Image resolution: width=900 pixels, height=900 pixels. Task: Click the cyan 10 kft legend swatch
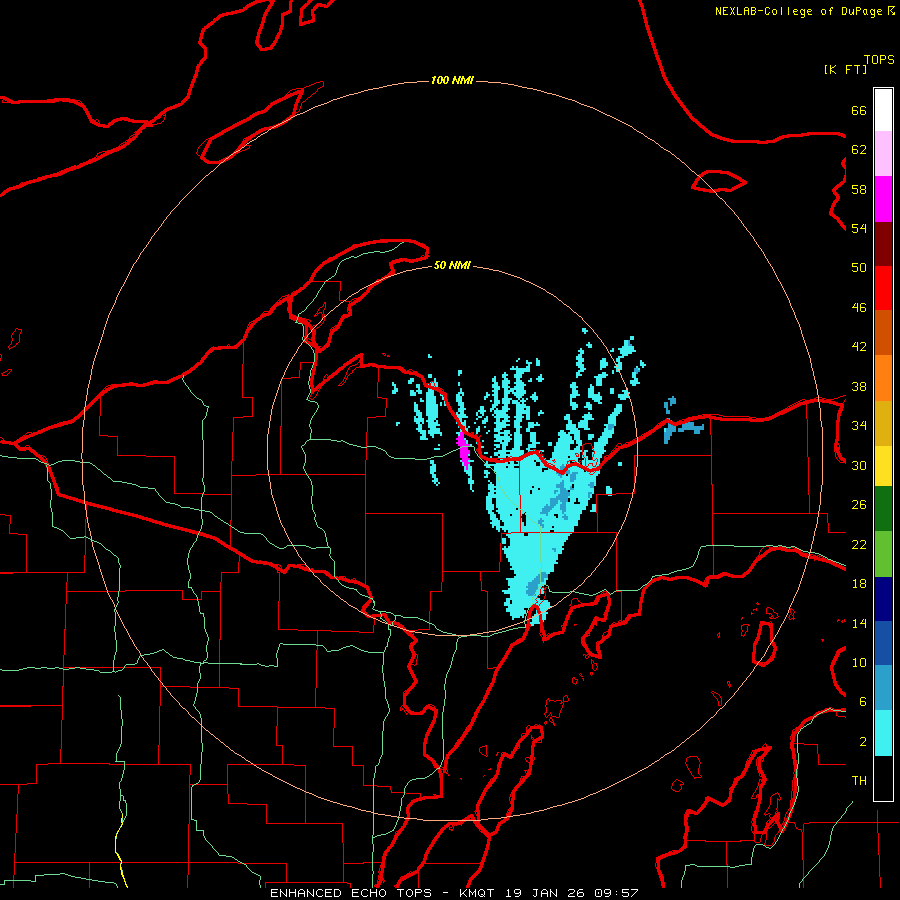pyautogui.click(x=883, y=733)
